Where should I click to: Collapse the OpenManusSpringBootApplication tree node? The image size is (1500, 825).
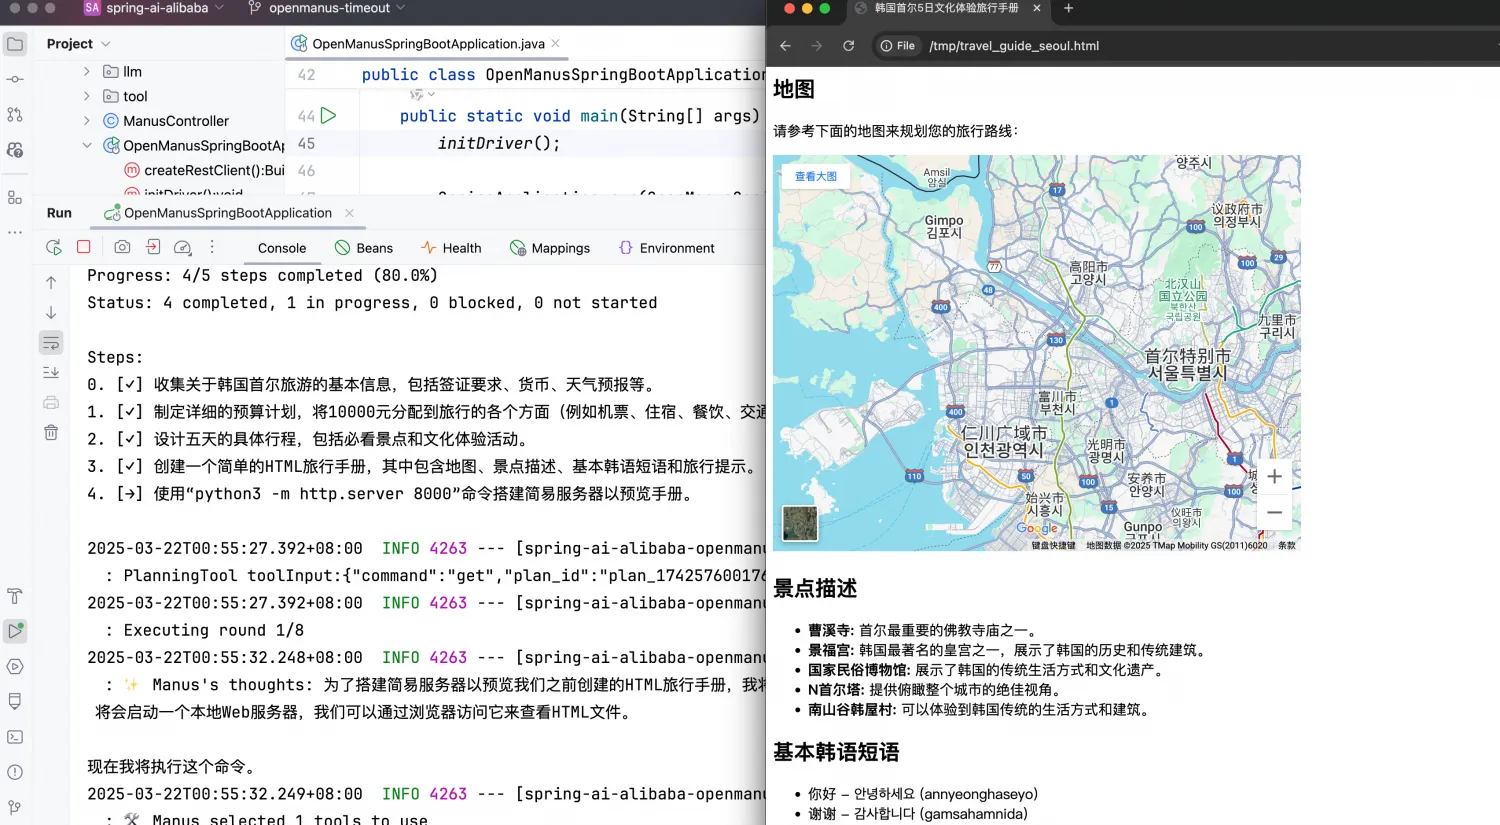coord(87,145)
